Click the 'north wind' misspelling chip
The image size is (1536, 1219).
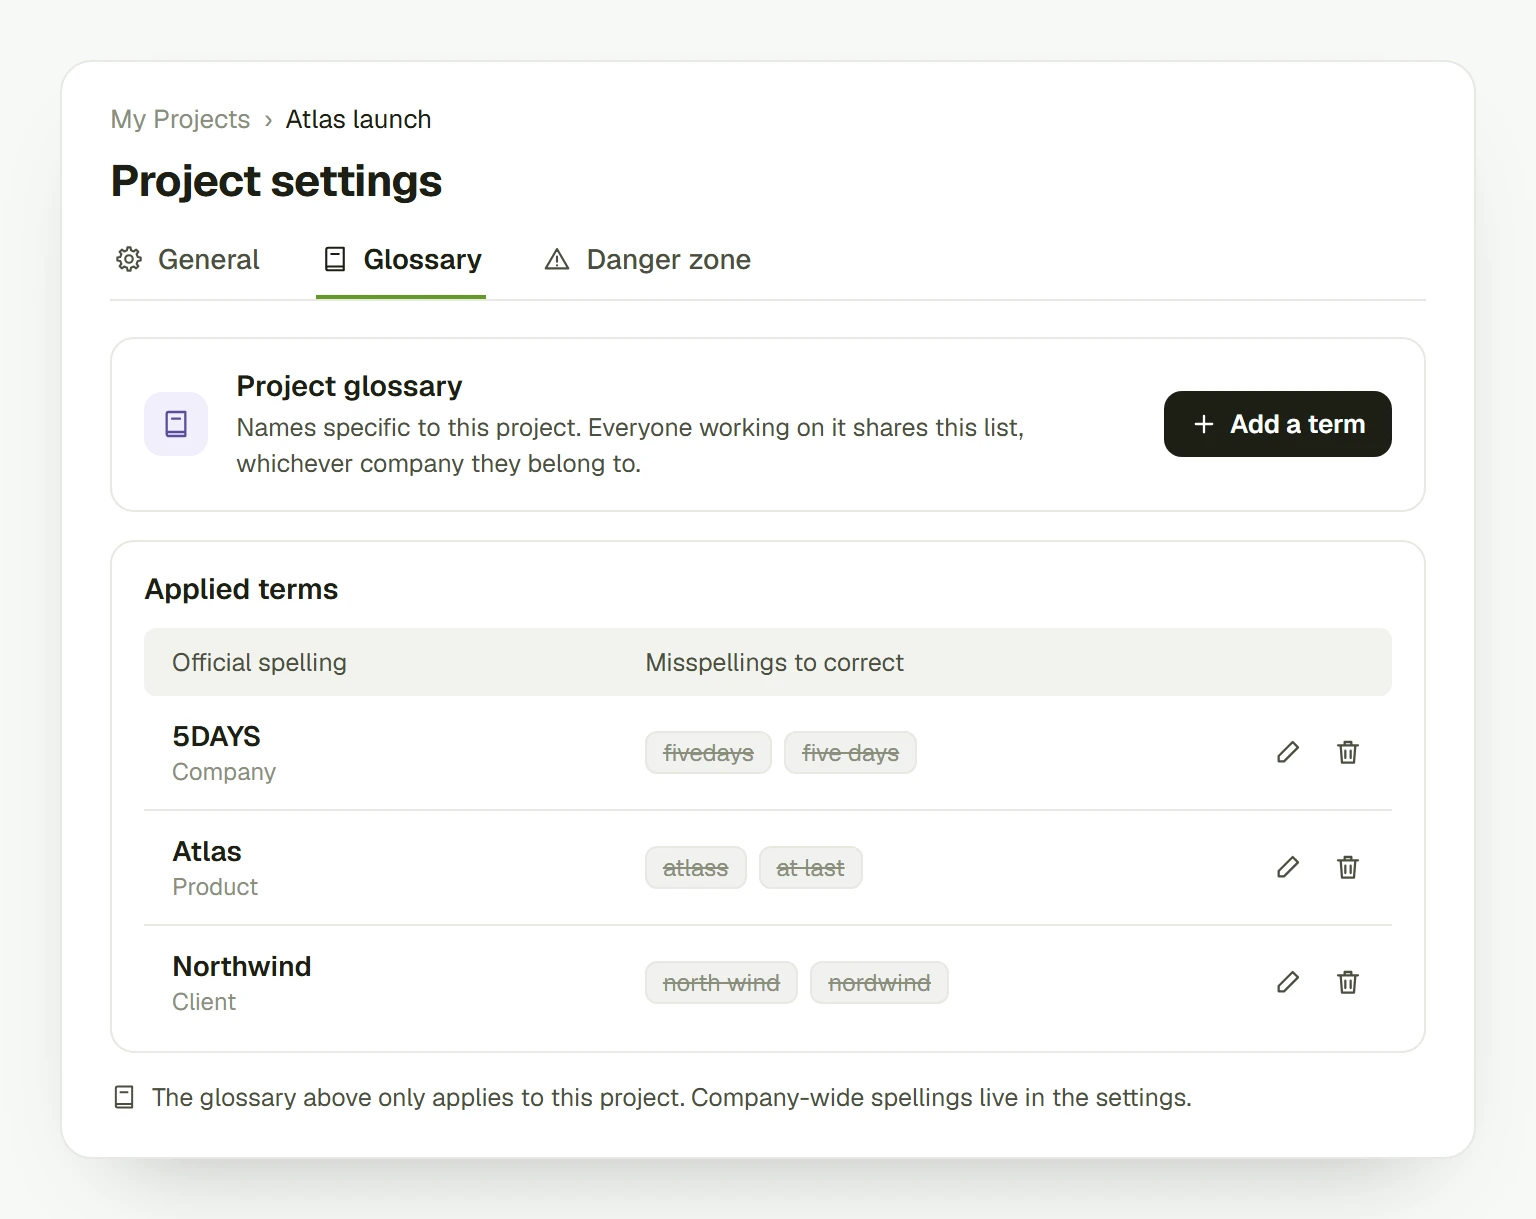point(721,983)
